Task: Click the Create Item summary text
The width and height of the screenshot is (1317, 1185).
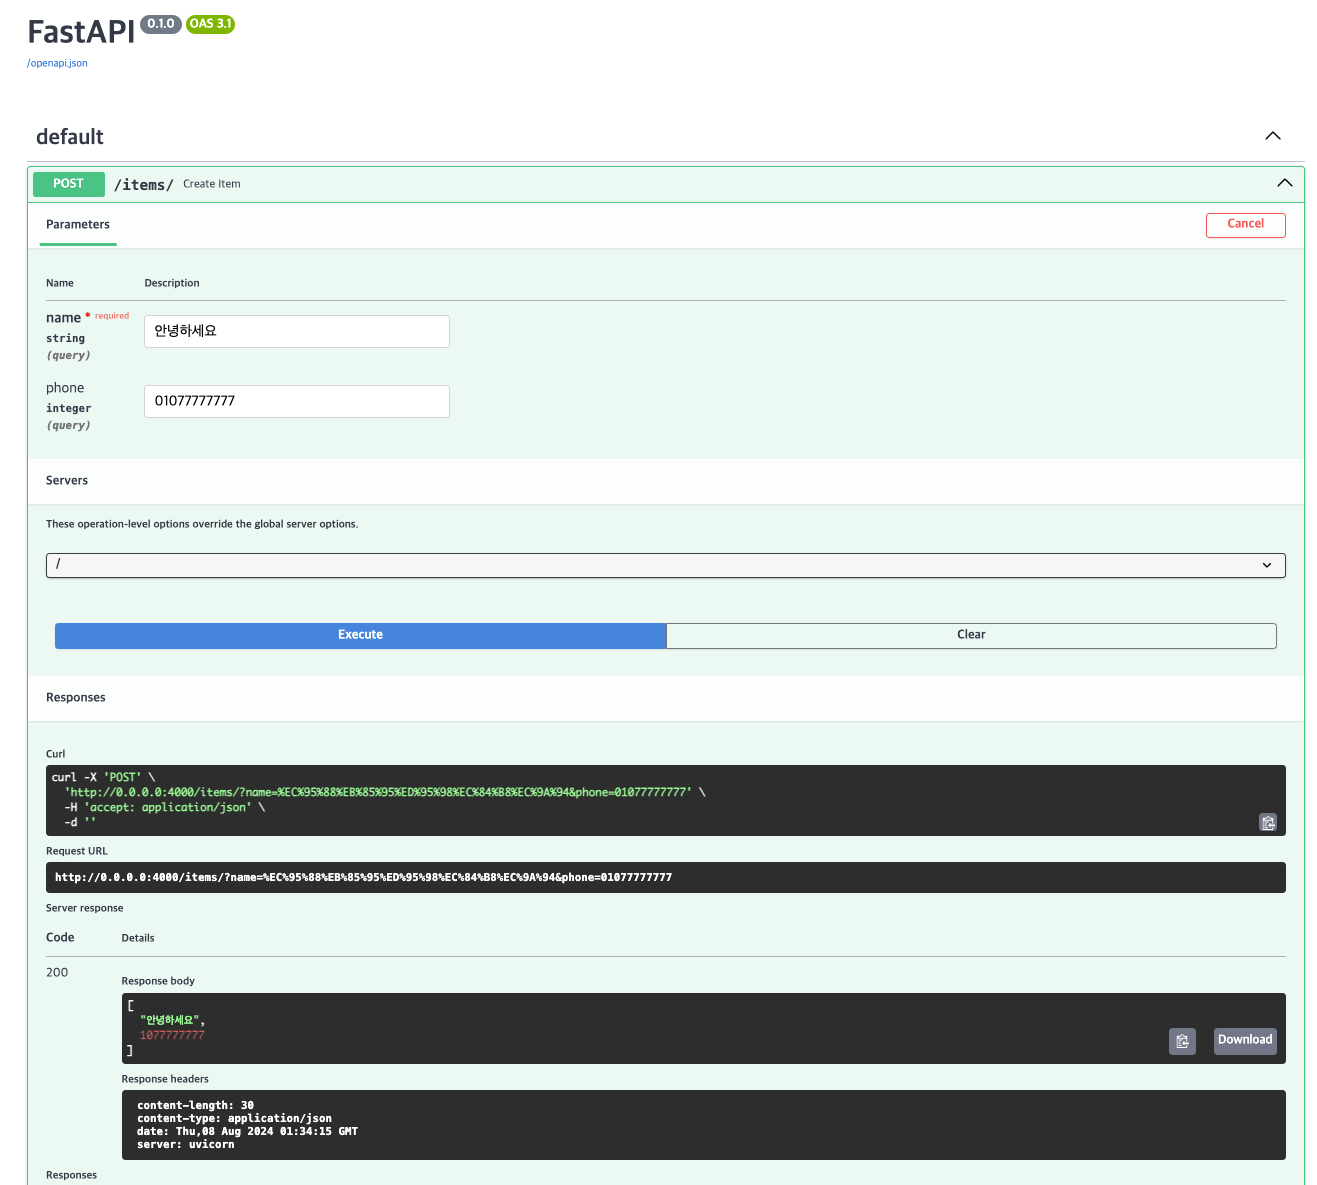Action: click(x=212, y=184)
